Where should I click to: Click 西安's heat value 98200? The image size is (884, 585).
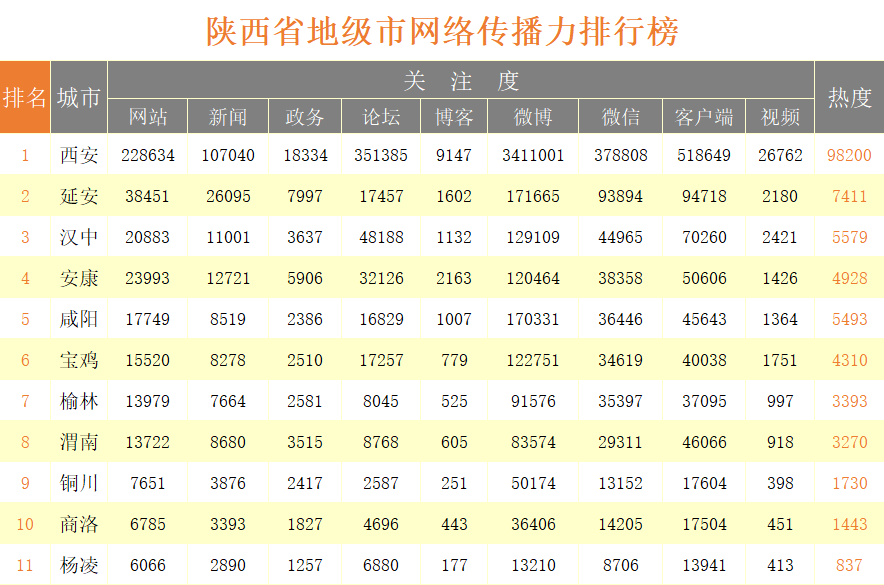849,155
